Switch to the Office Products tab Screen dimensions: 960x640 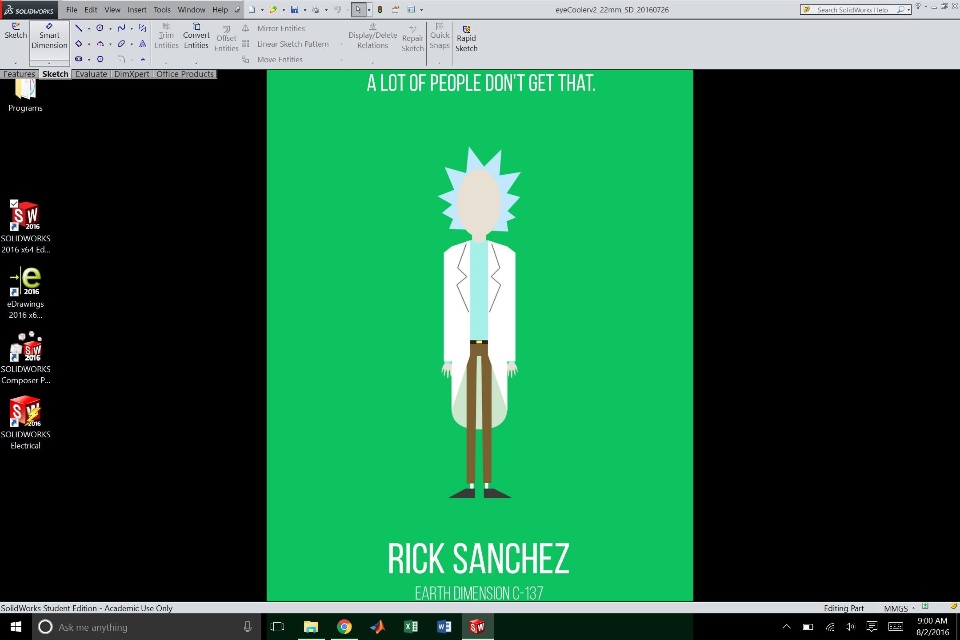185,74
